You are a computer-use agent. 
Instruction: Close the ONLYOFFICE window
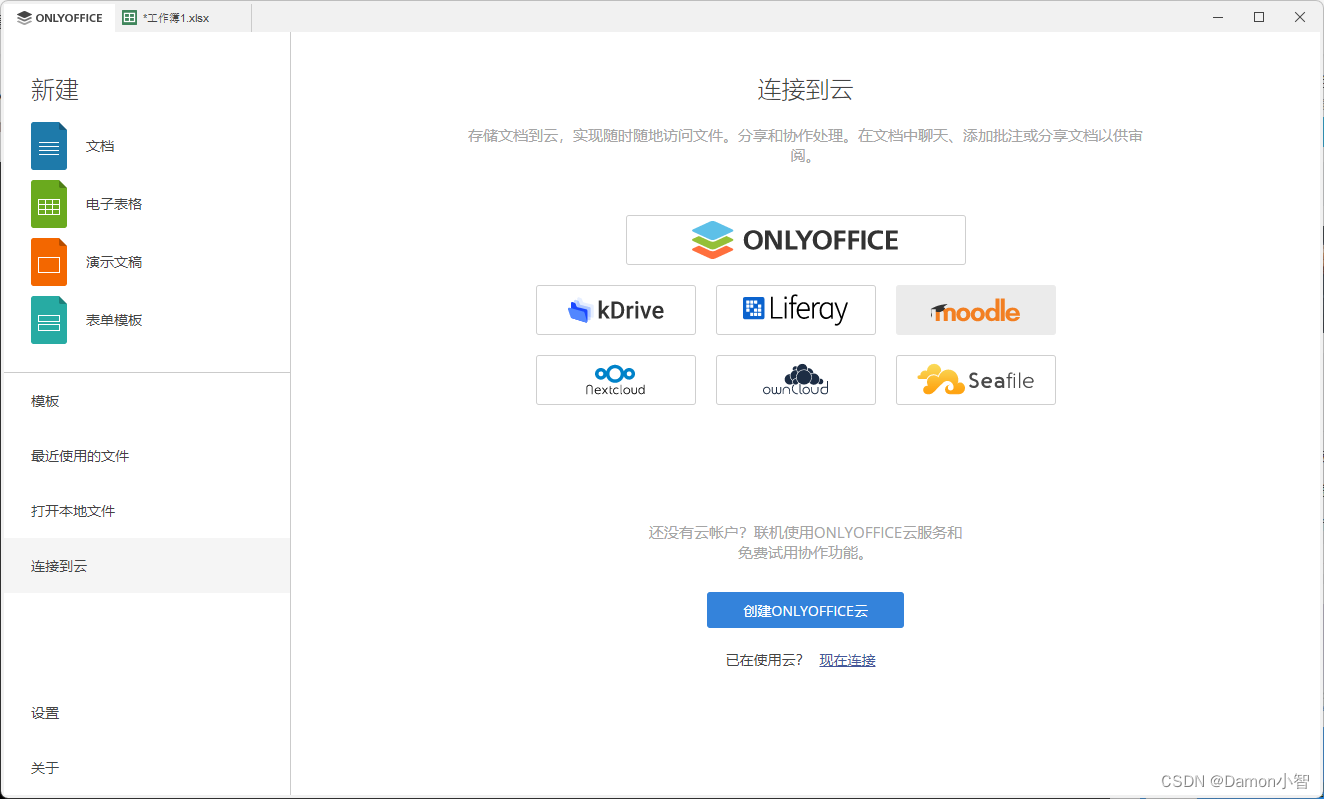pos(1300,17)
